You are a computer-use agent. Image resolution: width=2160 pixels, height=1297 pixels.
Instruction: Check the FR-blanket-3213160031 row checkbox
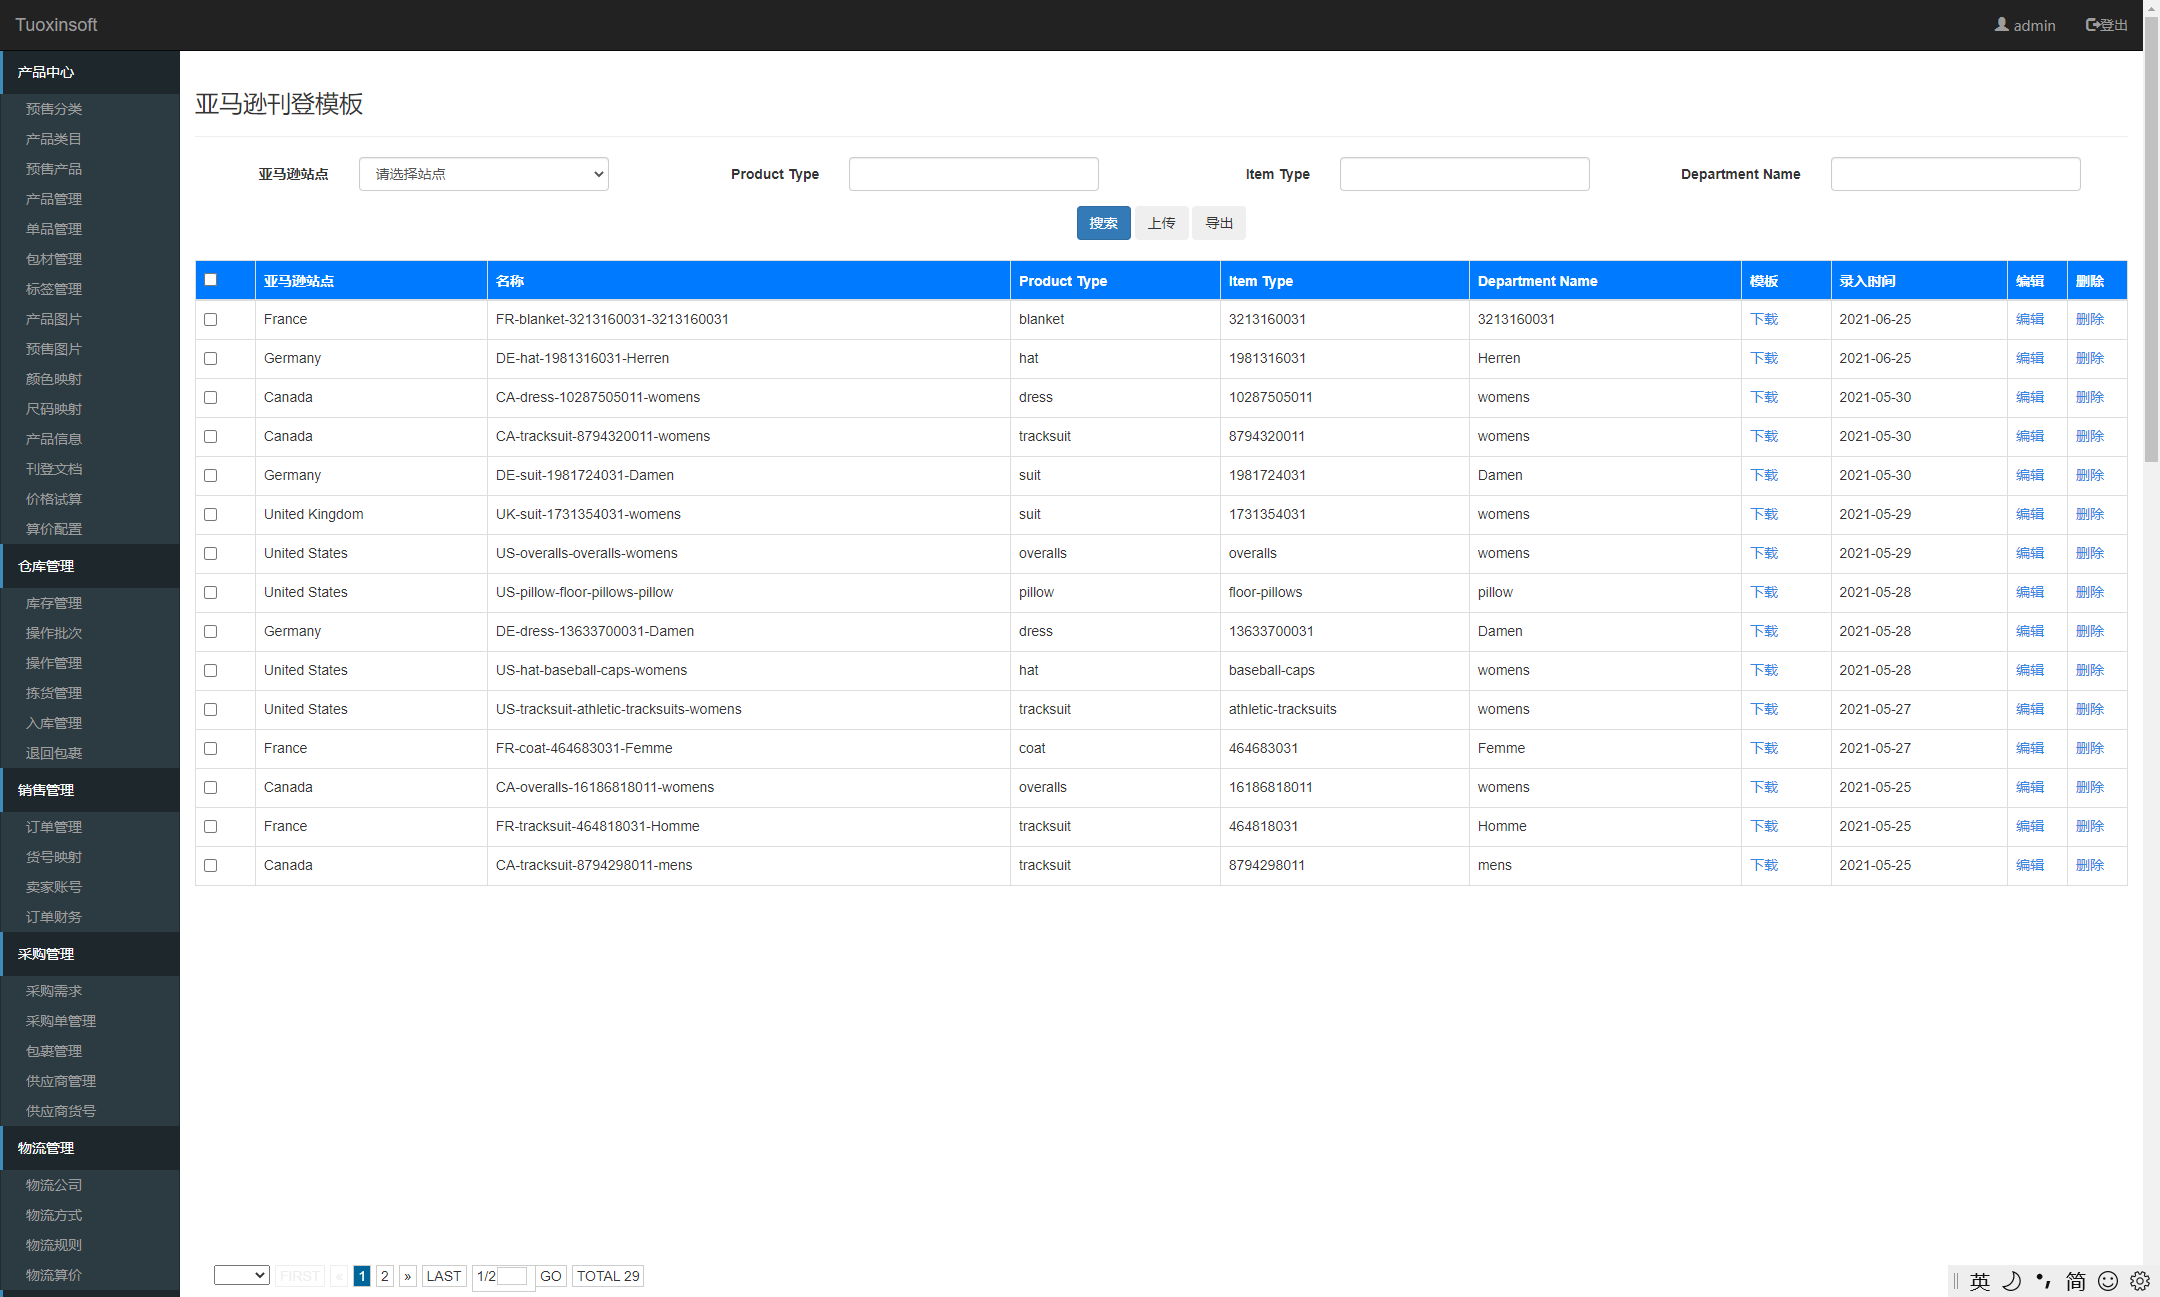tap(210, 320)
